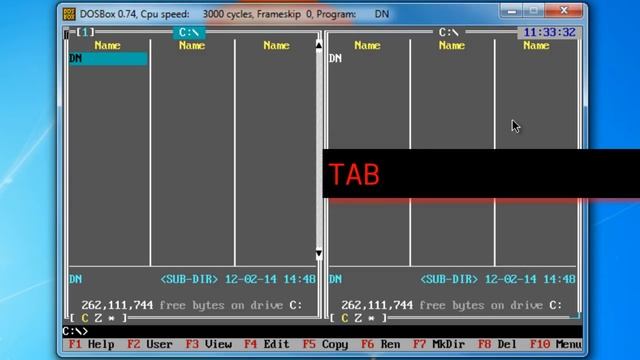The height and width of the screenshot is (360, 640).
Task: Click the left panel scrollbar down arrow
Action: 319,255
